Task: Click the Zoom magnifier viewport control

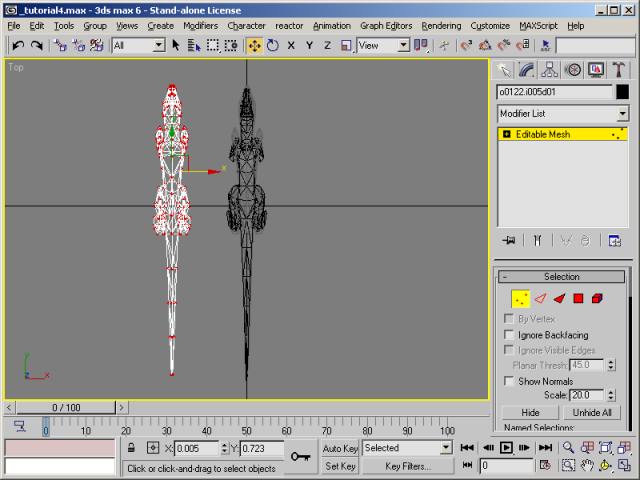Action: click(x=567, y=448)
